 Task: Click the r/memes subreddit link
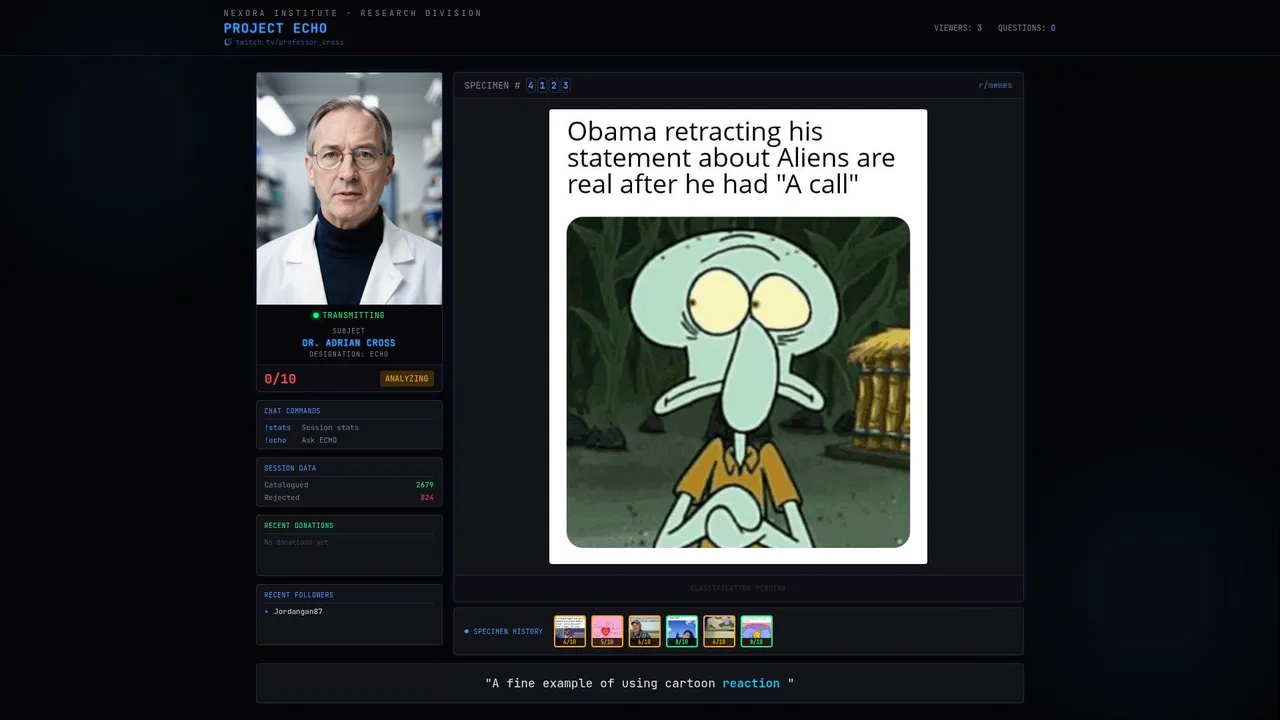click(995, 85)
